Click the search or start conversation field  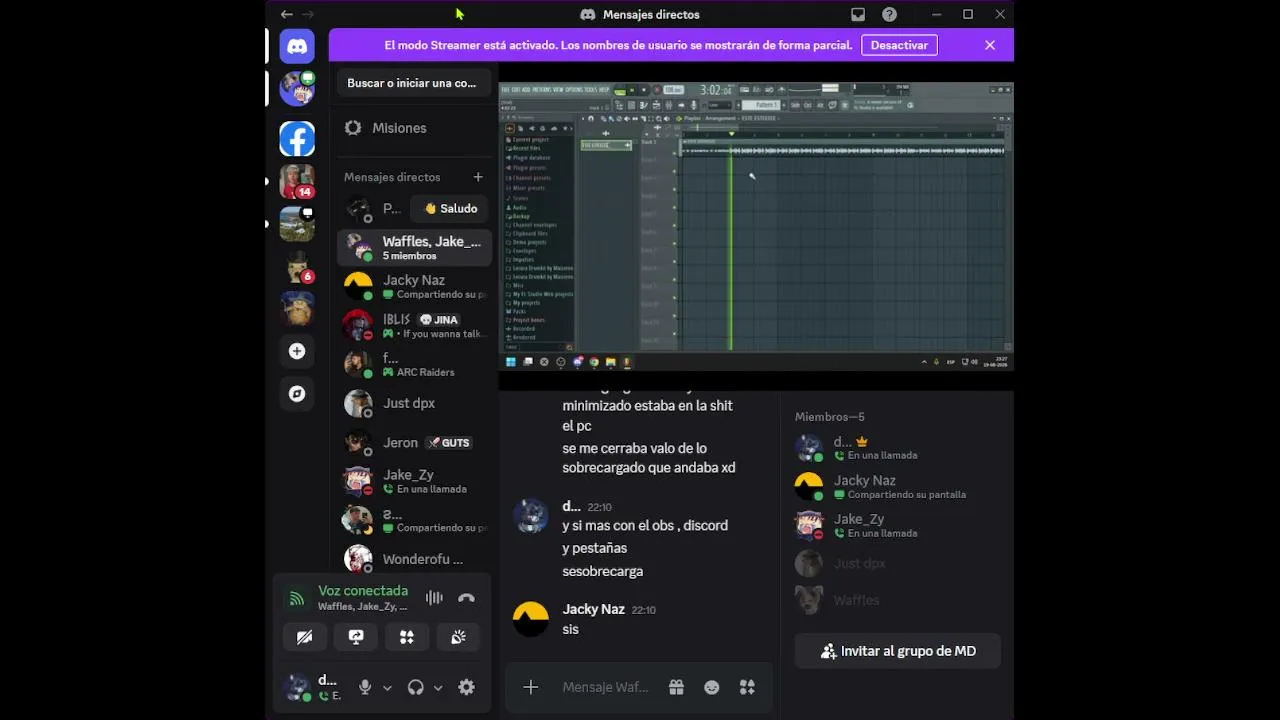click(x=414, y=83)
